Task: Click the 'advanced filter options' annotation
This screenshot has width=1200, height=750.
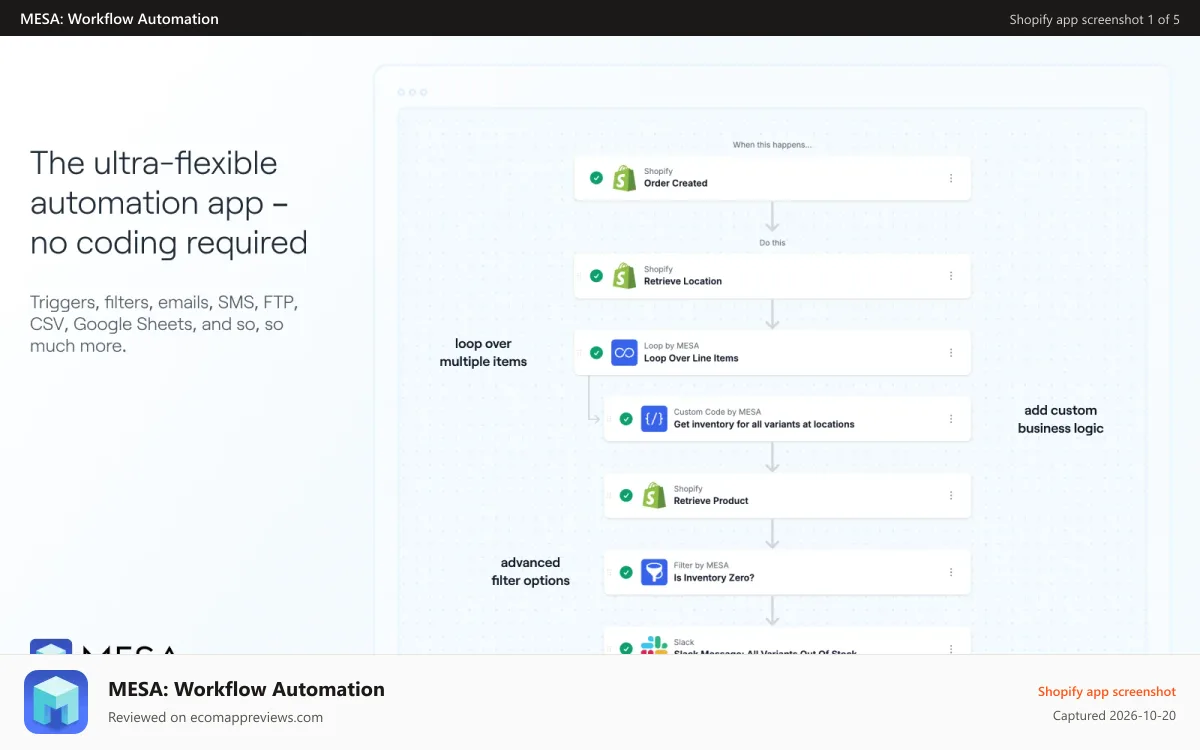Action: [531, 571]
